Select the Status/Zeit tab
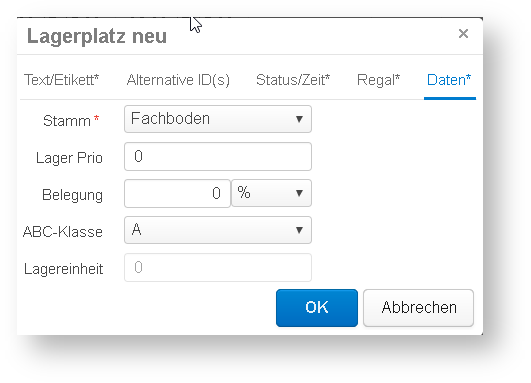 tap(293, 80)
